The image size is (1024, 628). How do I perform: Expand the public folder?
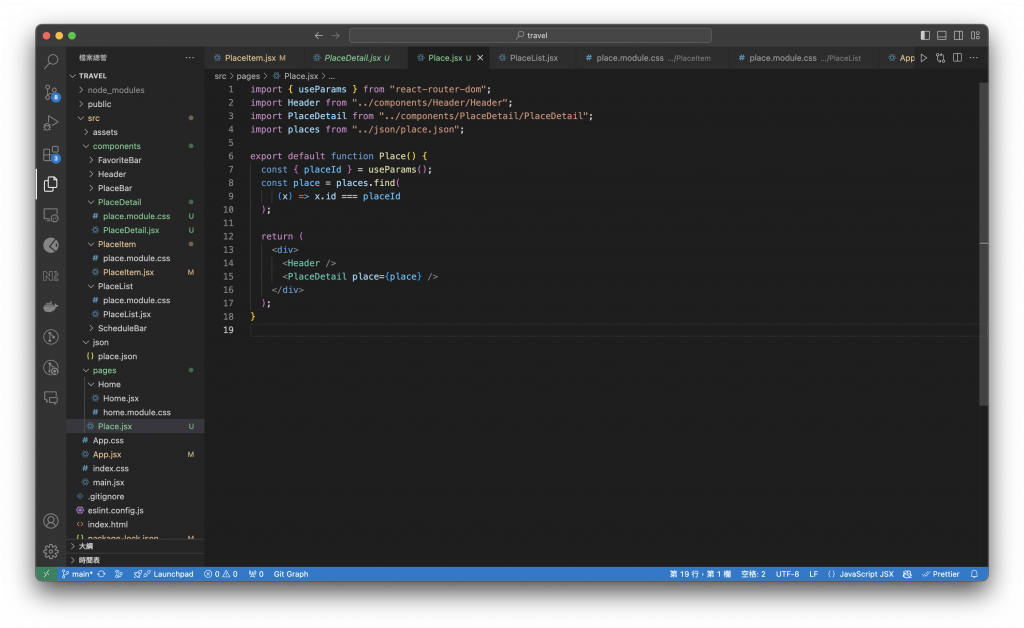(135, 104)
